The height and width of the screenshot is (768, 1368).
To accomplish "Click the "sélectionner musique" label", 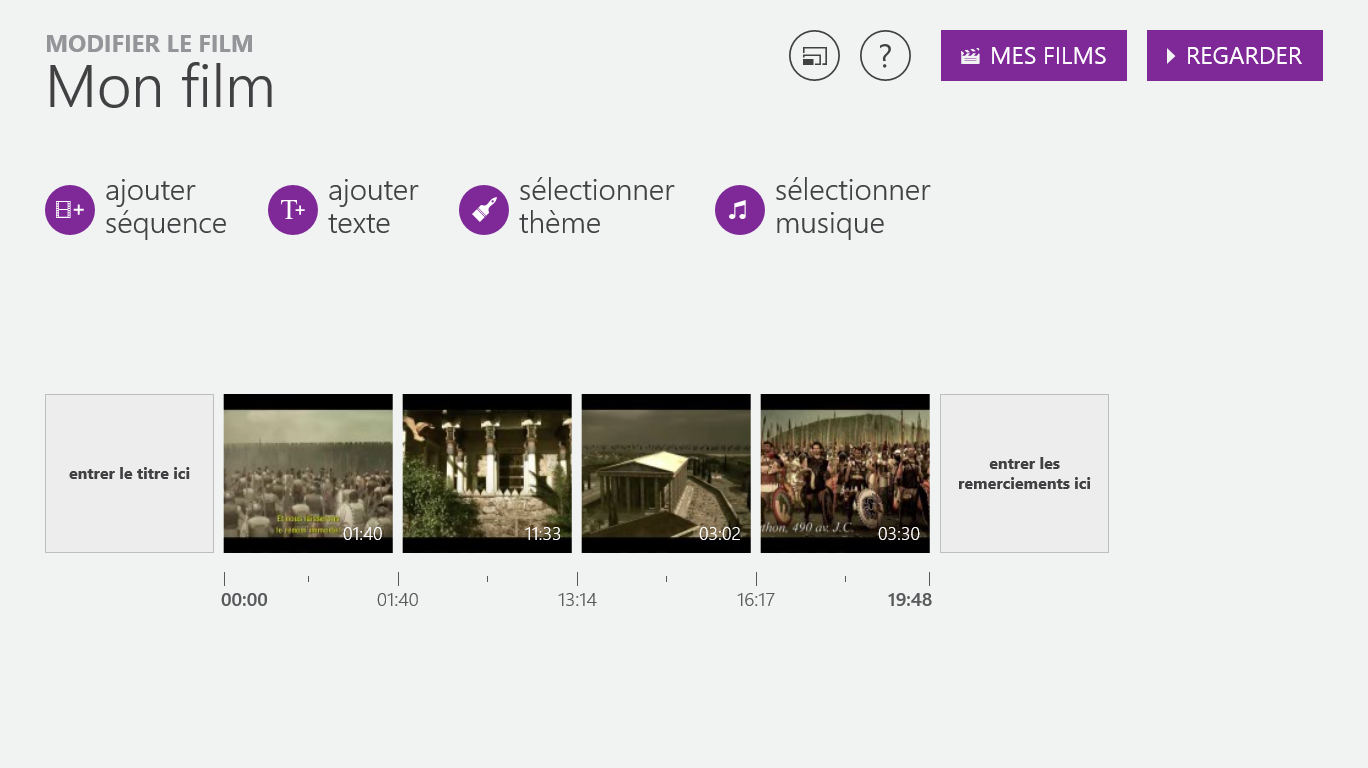I will pyautogui.click(x=853, y=207).
